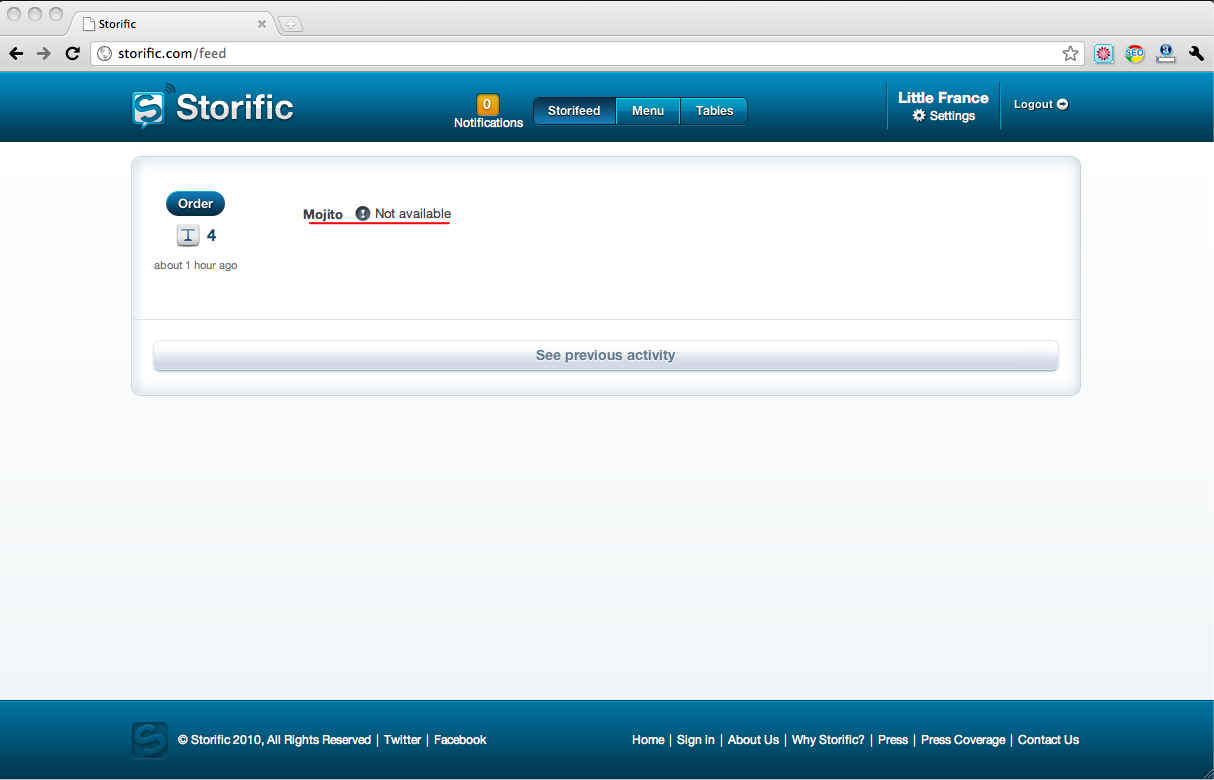Image resolution: width=1214 pixels, height=780 pixels.
Task: Open the browser wrench menu
Action: tap(1196, 54)
